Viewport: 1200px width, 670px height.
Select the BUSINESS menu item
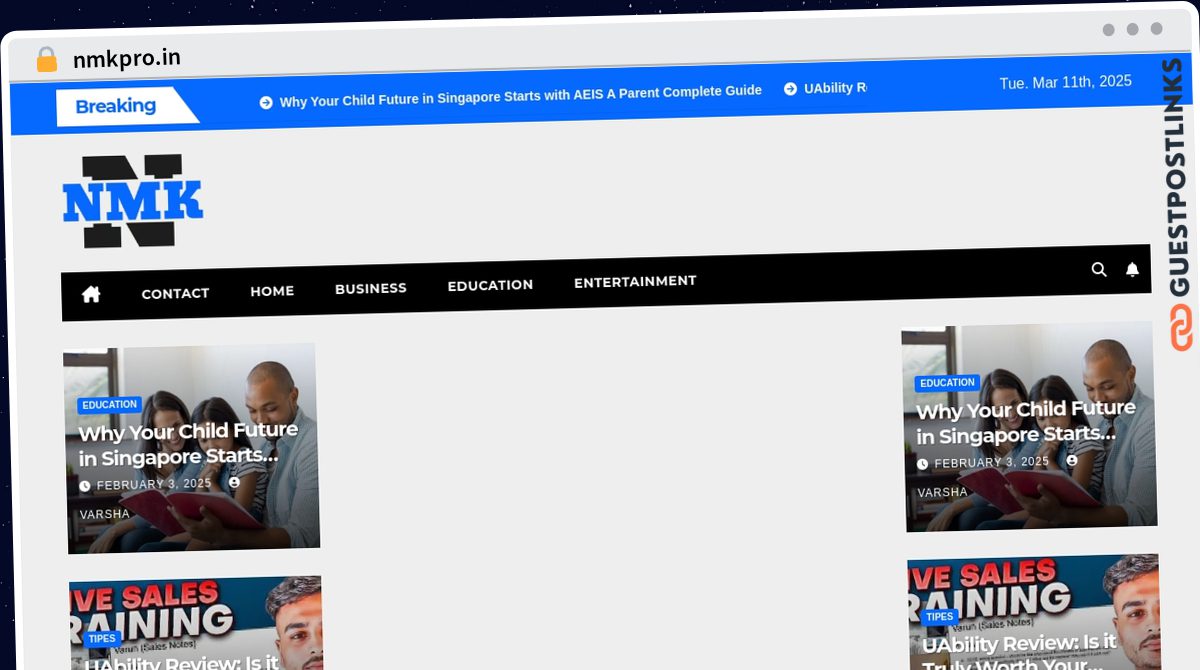pyautogui.click(x=371, y=288)
